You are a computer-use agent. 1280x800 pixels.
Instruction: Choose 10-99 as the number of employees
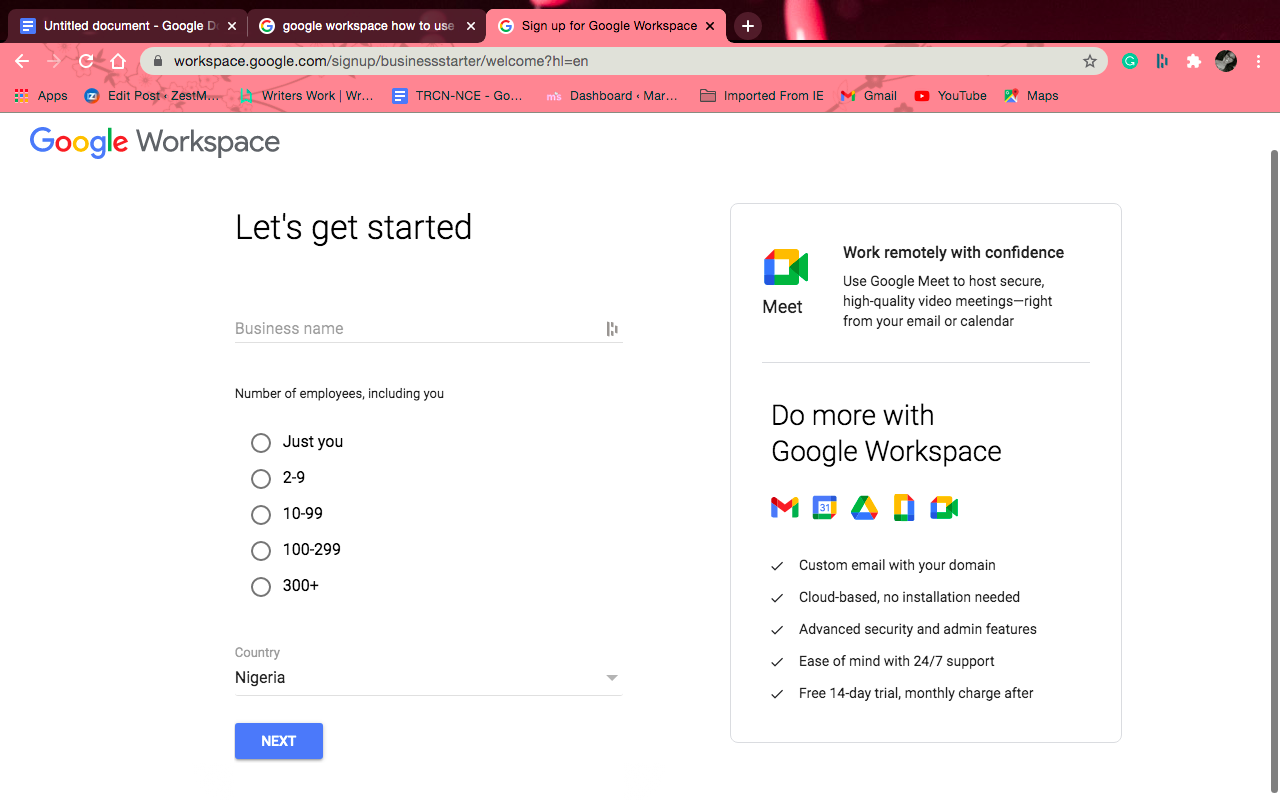point(261,514)
